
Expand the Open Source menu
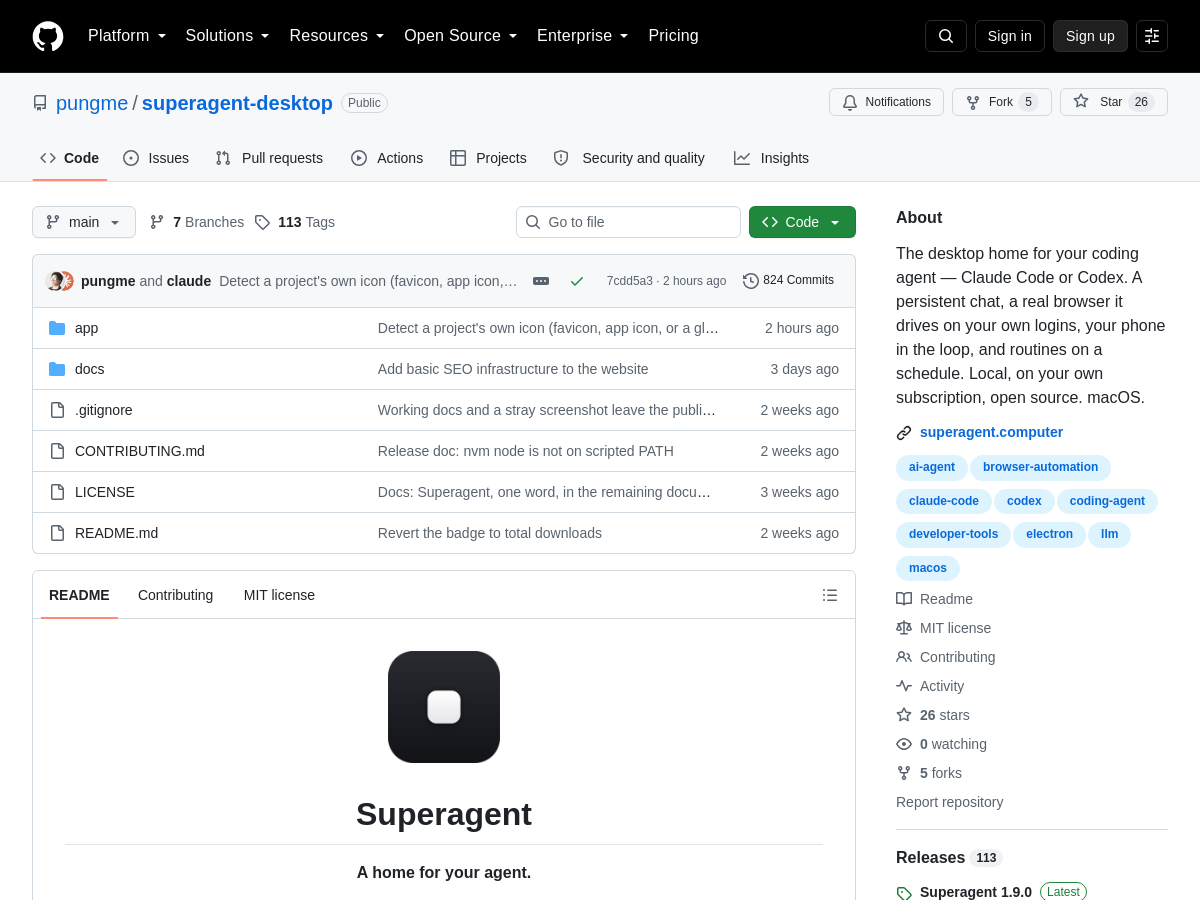tap(461, 36)
